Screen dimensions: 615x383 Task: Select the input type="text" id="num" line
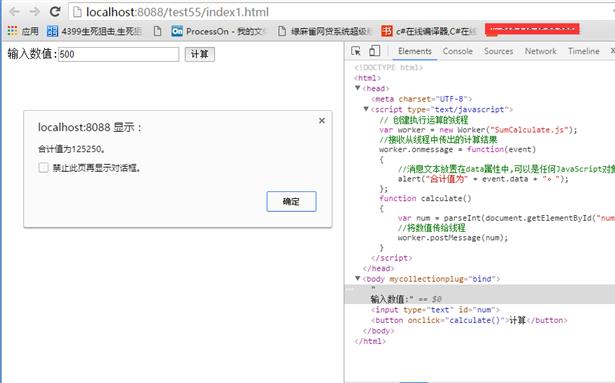click(x=435, y=310)
